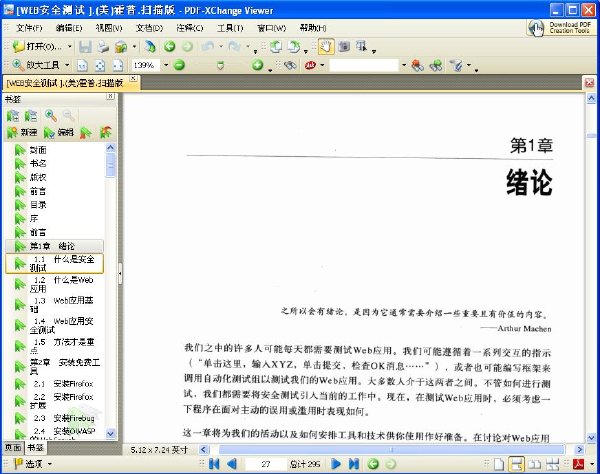The image size is (600, 474).
Task: Select the 第1章 绪论 bookmark
Action: pyautogui.click(x=52, y=246)
